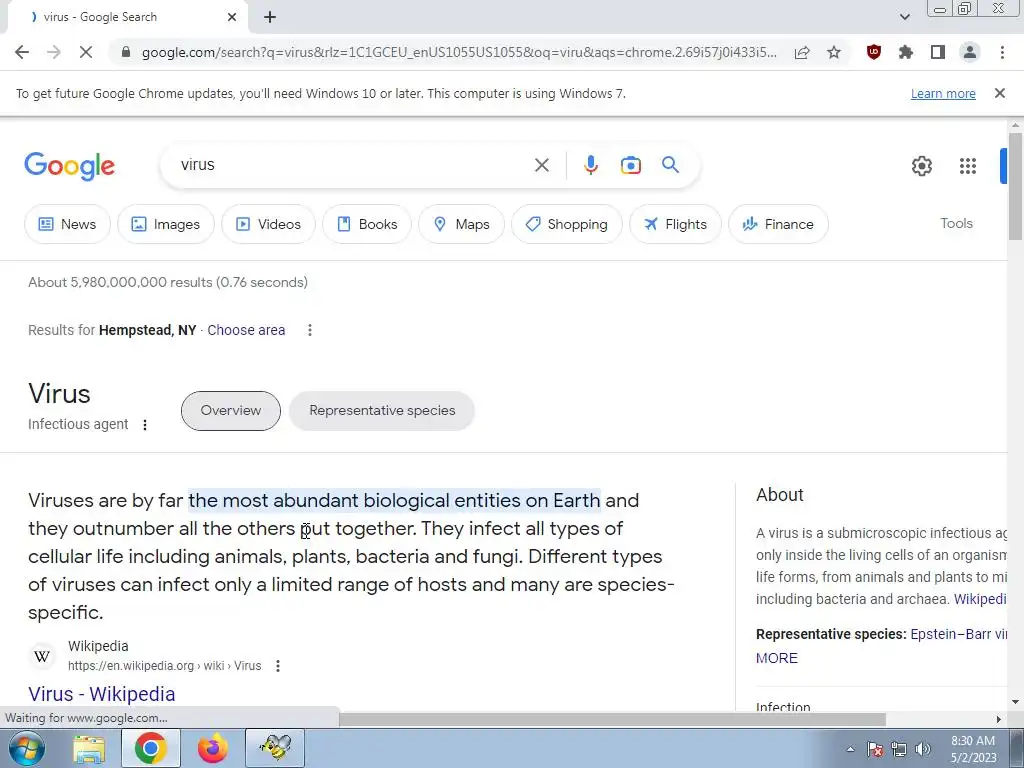Click MORE in the About panel
1024x768 pixels.
(x=776, y=658)
